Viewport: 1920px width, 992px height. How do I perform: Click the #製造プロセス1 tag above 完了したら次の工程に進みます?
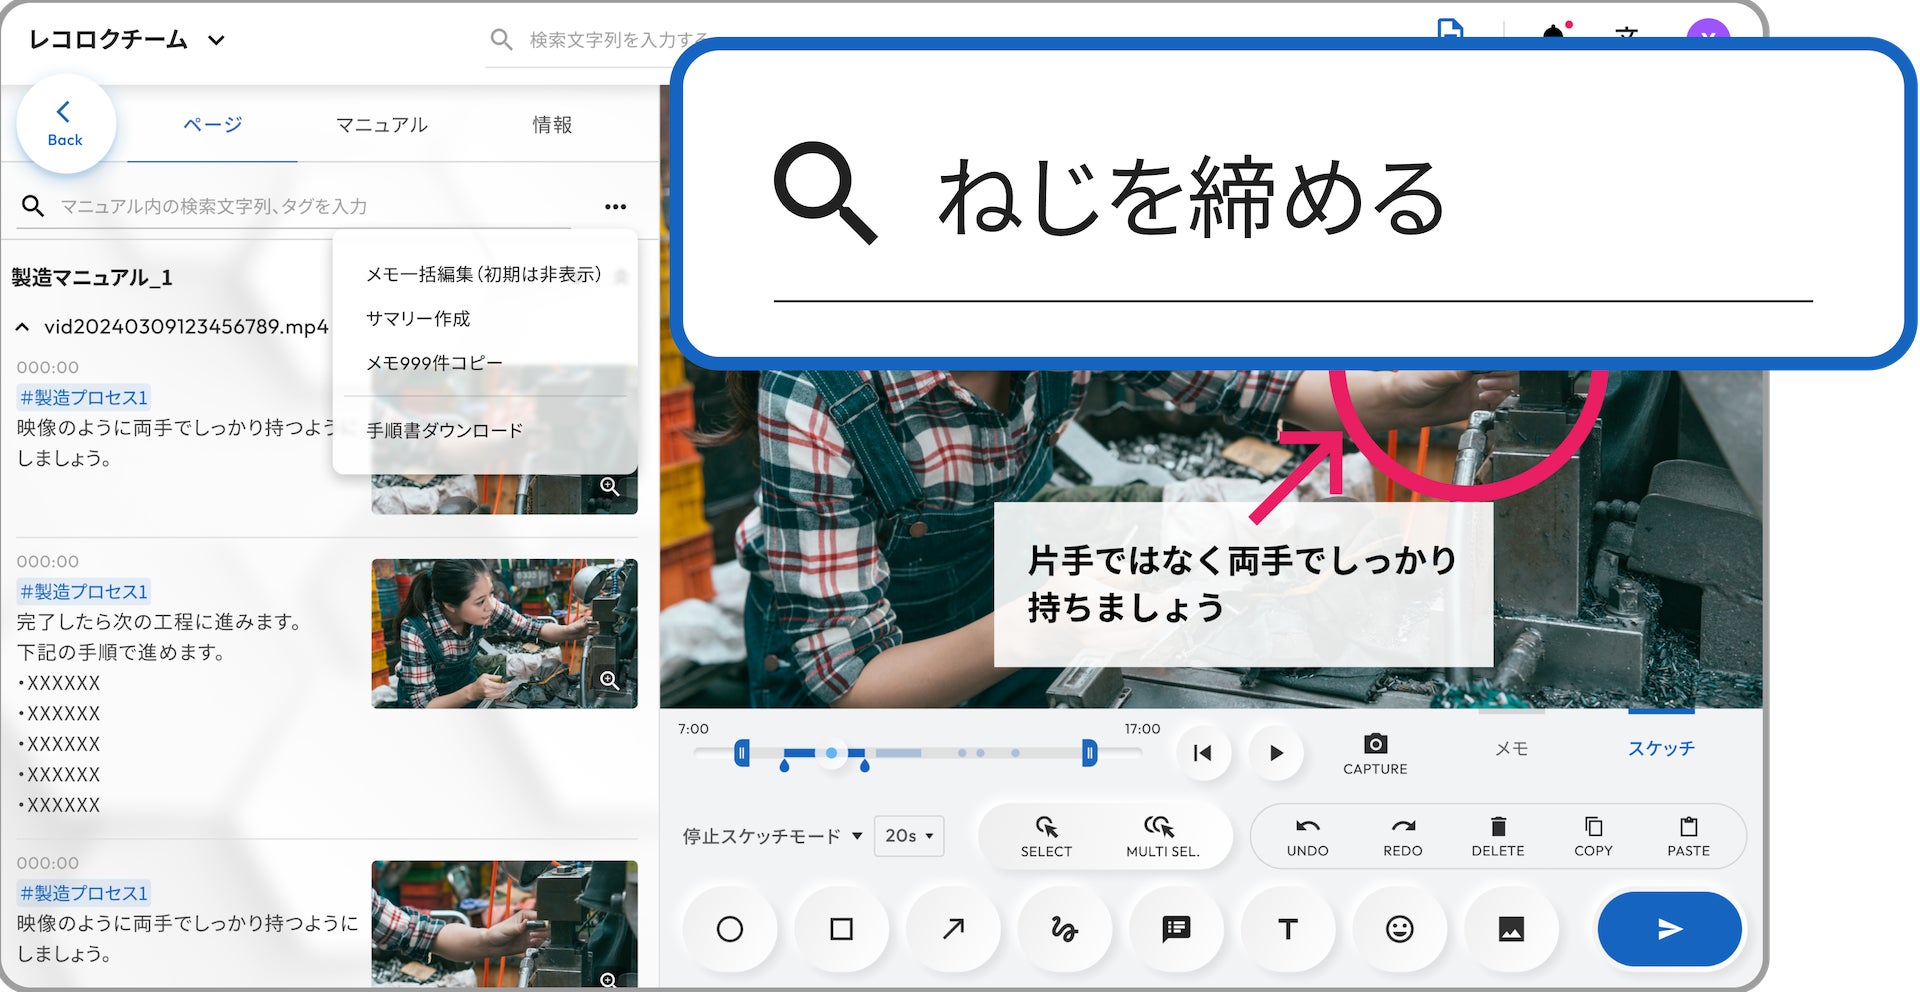84,591
